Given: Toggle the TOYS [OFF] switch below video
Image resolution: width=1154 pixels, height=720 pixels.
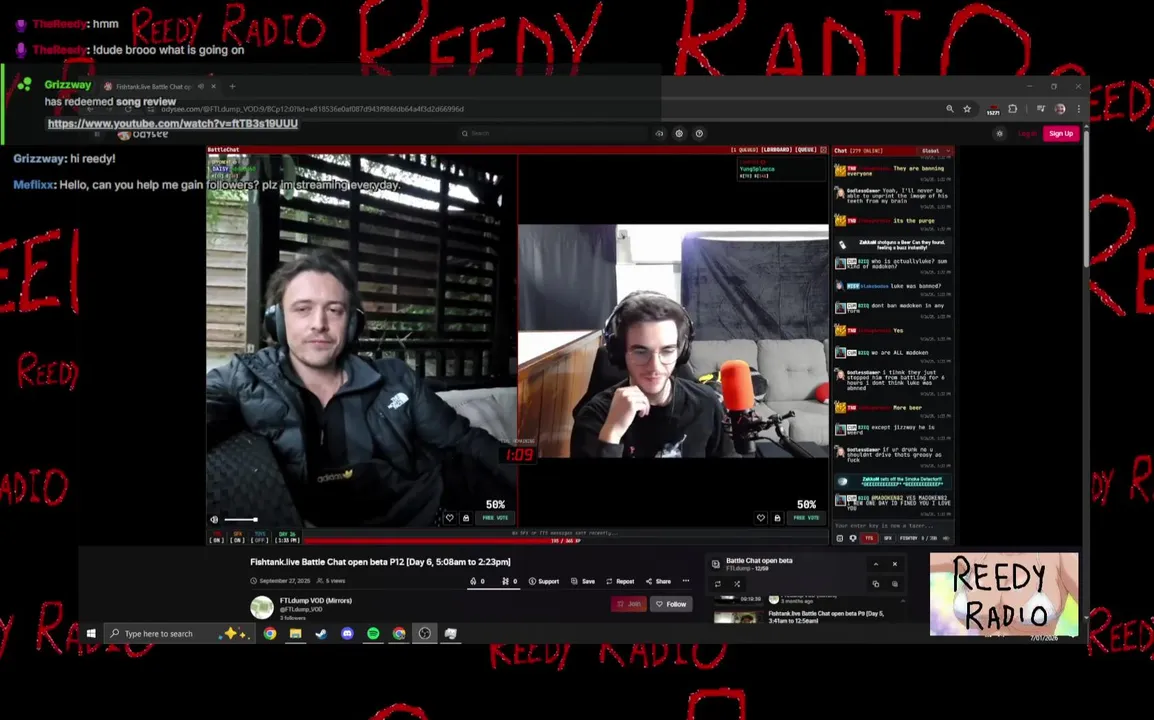Looking at the screenshot, I should [259, 537].
